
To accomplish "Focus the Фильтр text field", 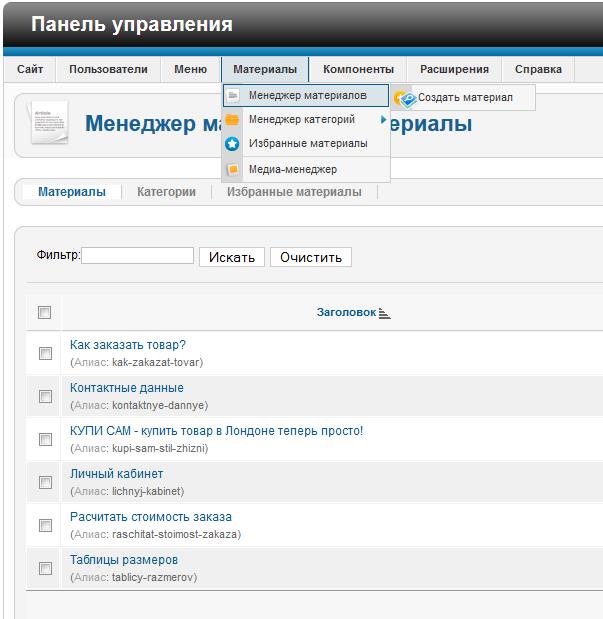I will click(x=137, y=255).
